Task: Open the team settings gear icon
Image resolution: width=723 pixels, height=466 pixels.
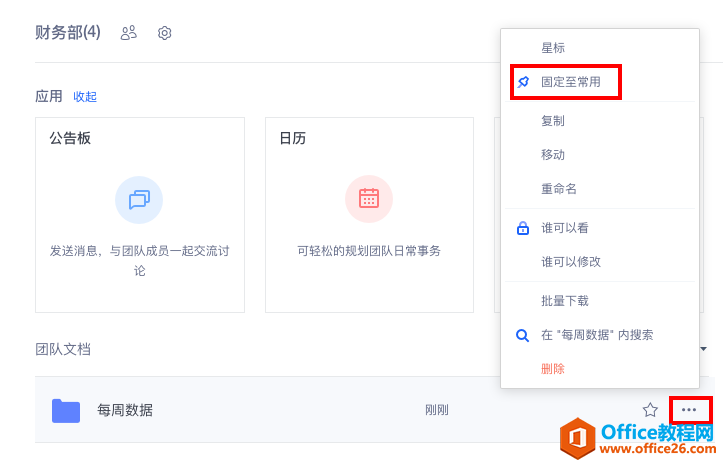Action: pos(165,33)
